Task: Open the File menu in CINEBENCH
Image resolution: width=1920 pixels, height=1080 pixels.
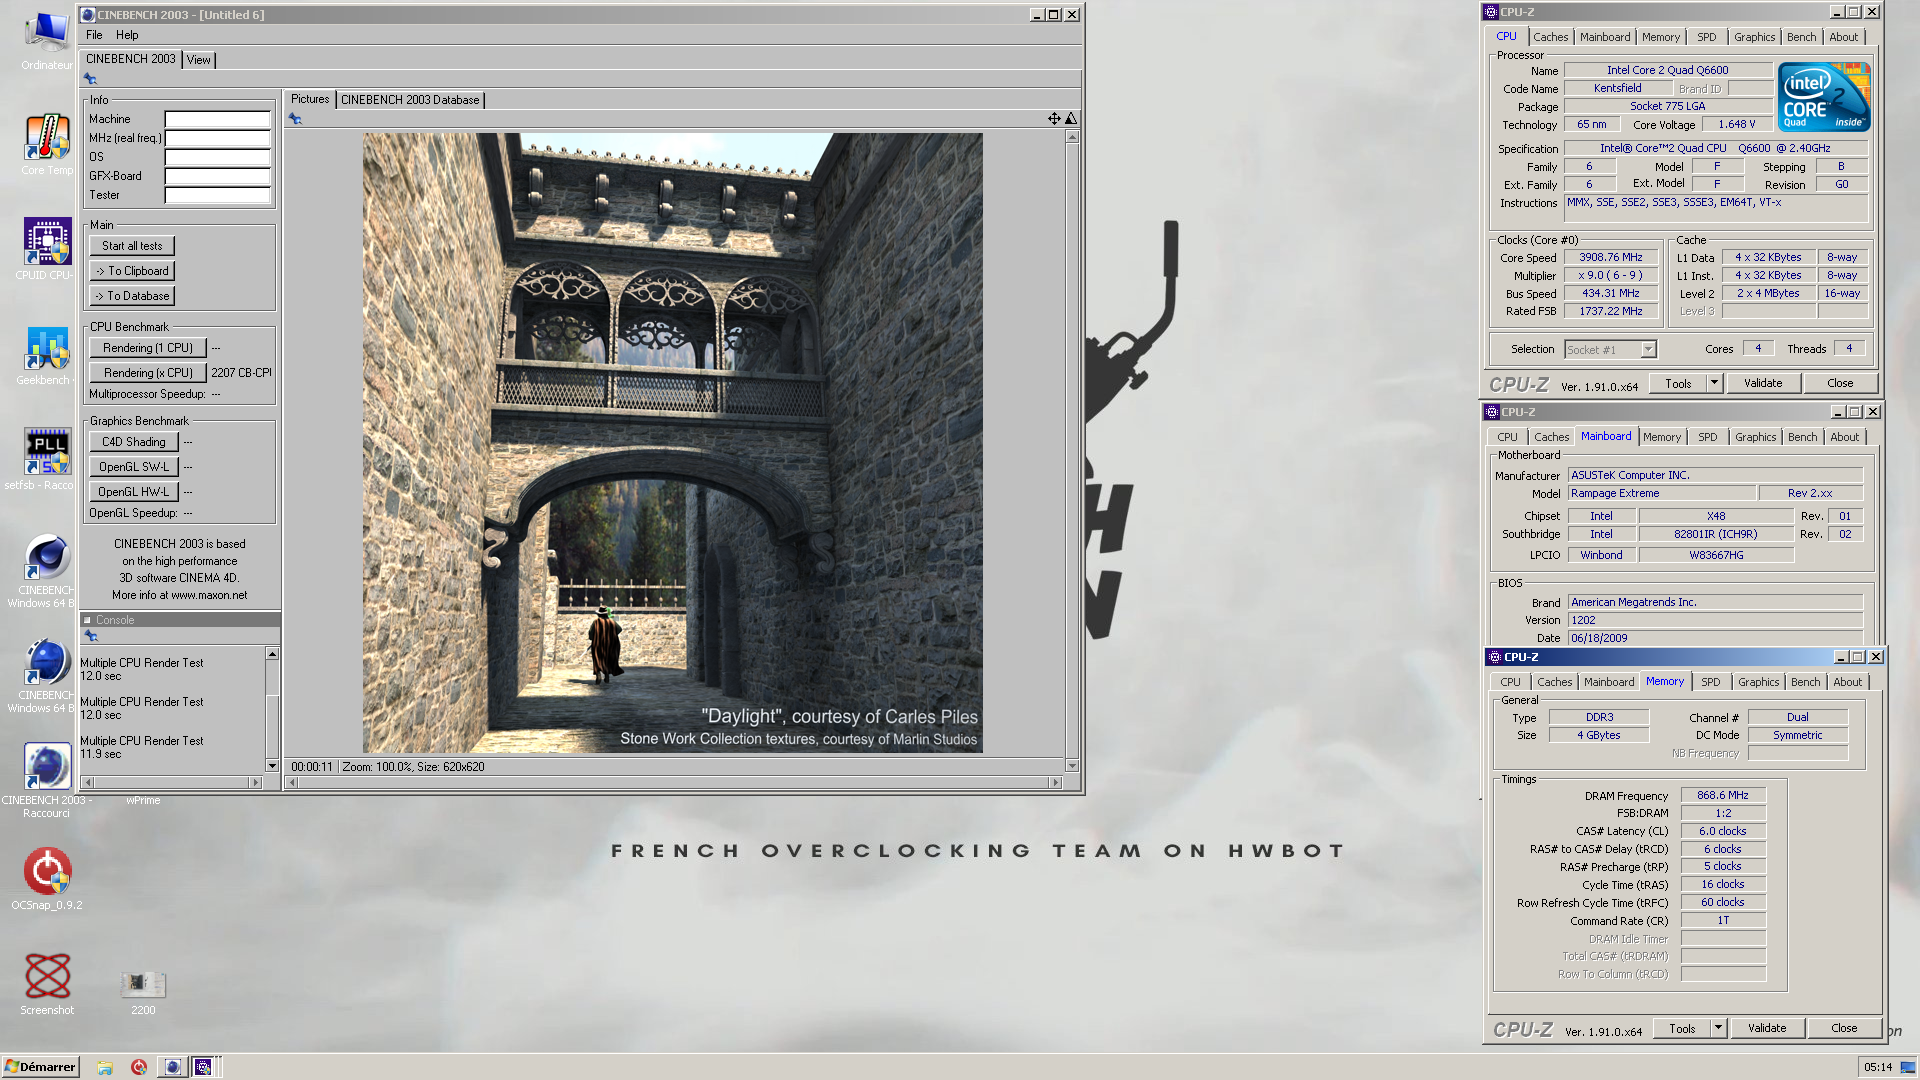Action: coord(94,35)
